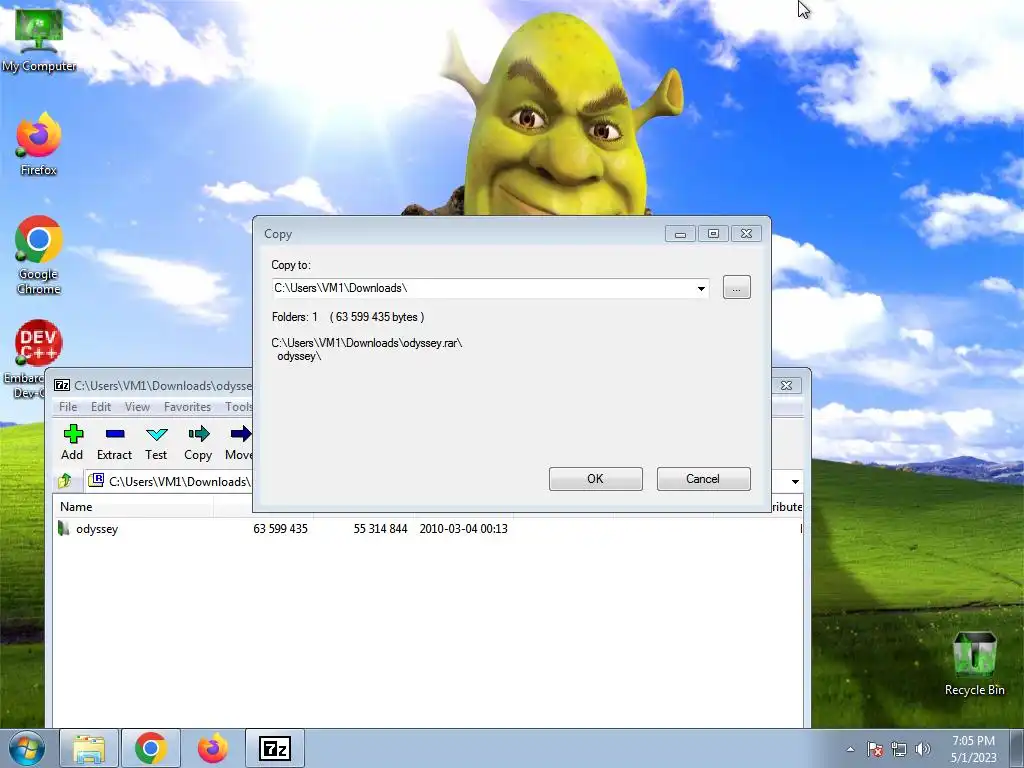Open the Firefox desktop shortcut
Image resolution: width=1024 pixels, height=768 pixels.
coord(39,144)
